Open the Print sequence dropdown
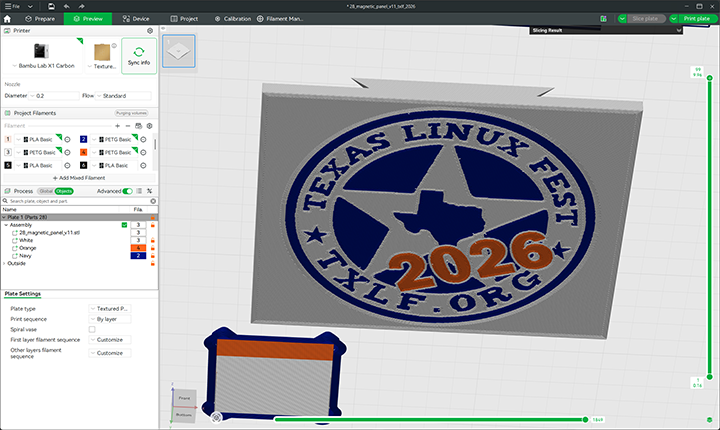This screenshot has height=430, width=720. point(109,319)
